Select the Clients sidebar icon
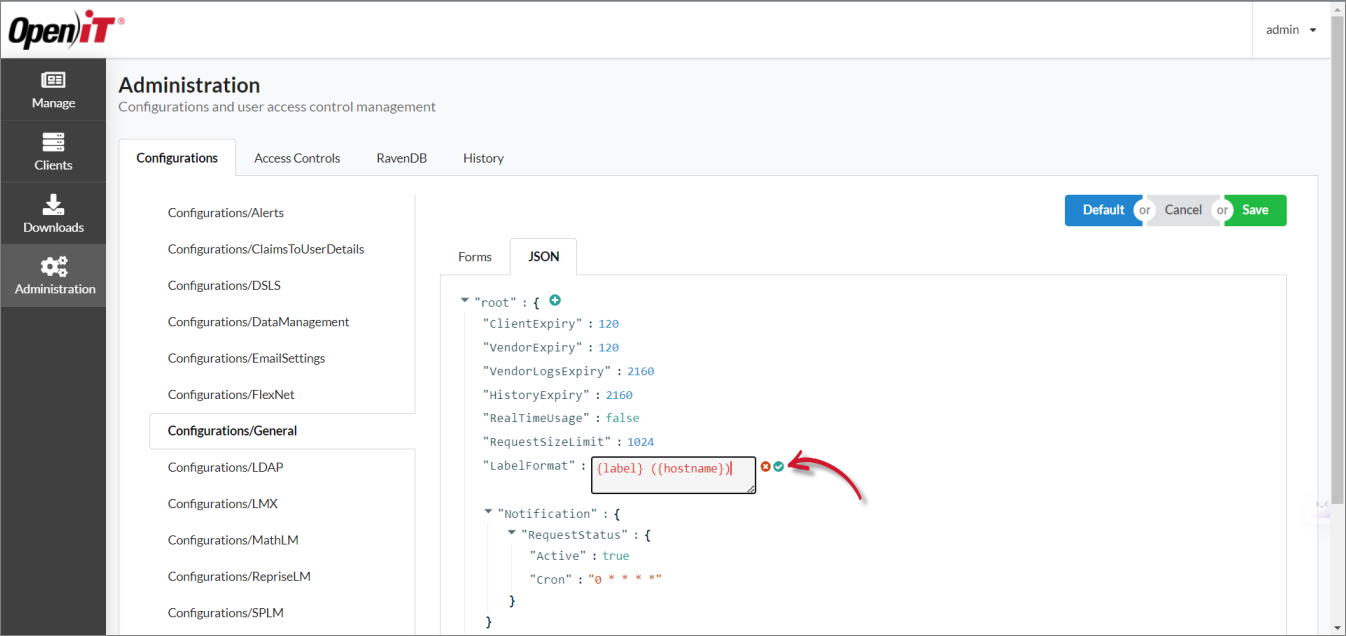Image resolution: width=1346 pixels, height=636 pixels. [53, 152]
